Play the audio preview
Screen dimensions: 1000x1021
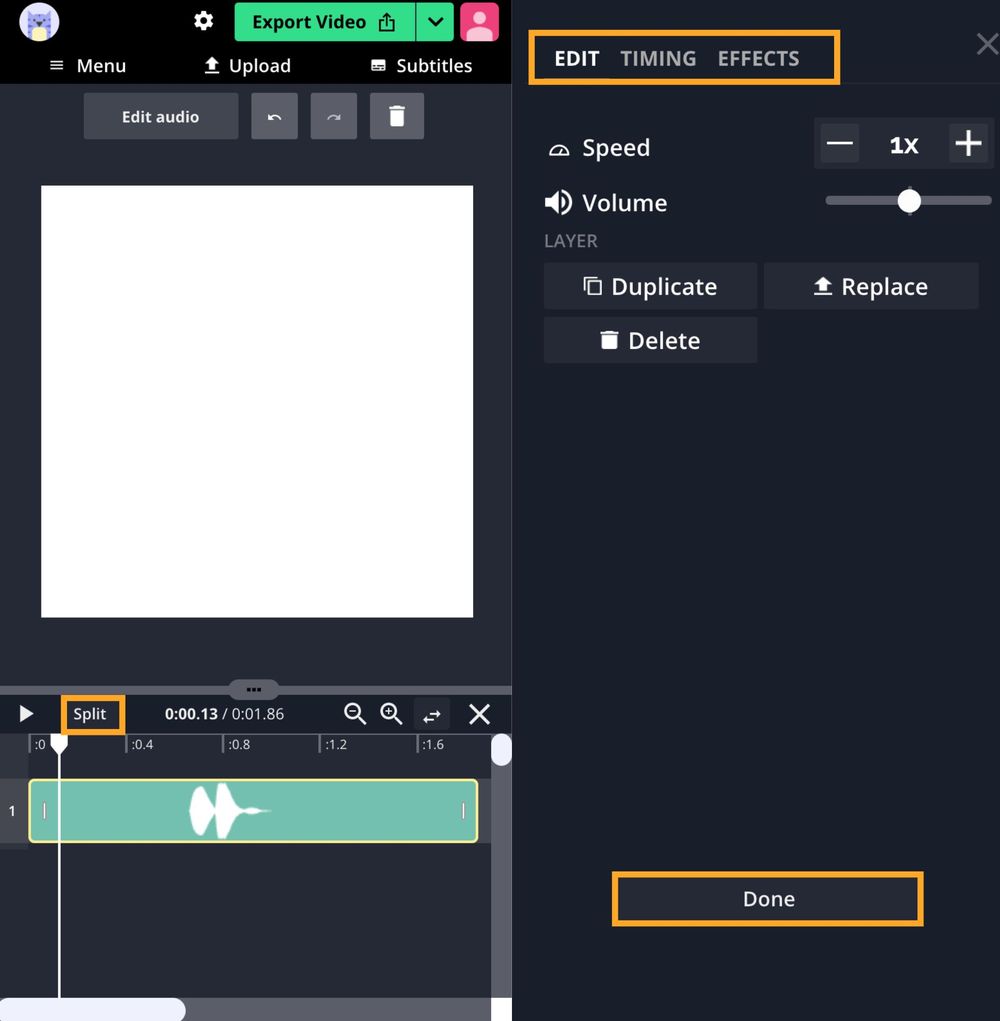(27, 714)
